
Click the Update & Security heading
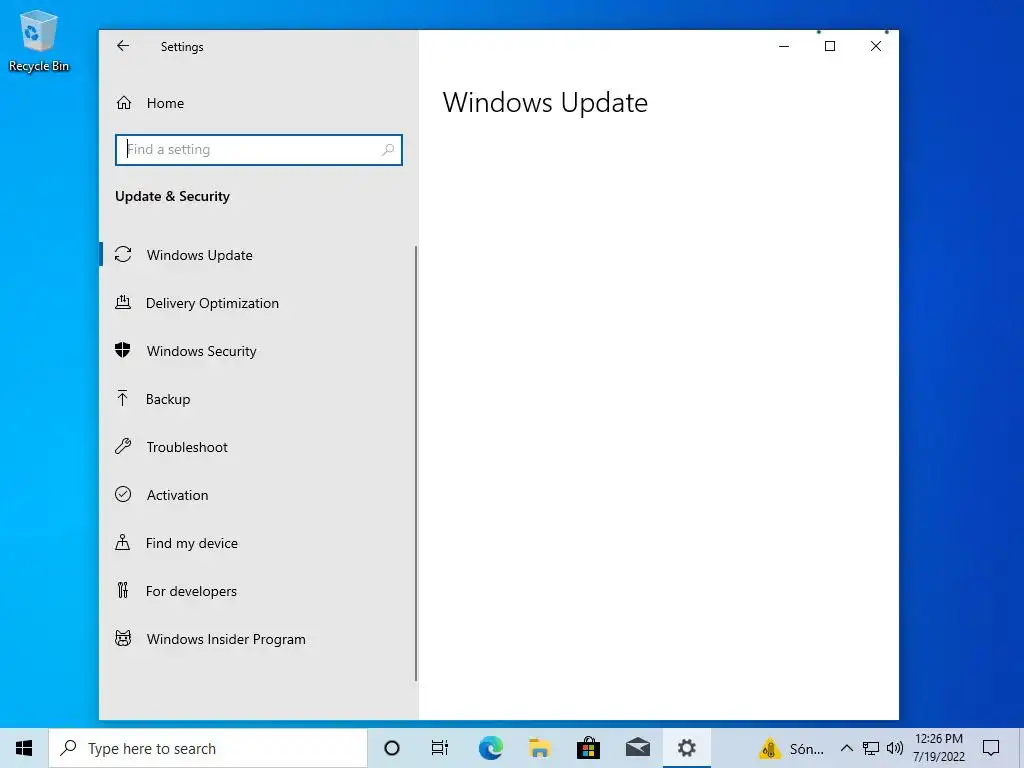click(172, 196)
